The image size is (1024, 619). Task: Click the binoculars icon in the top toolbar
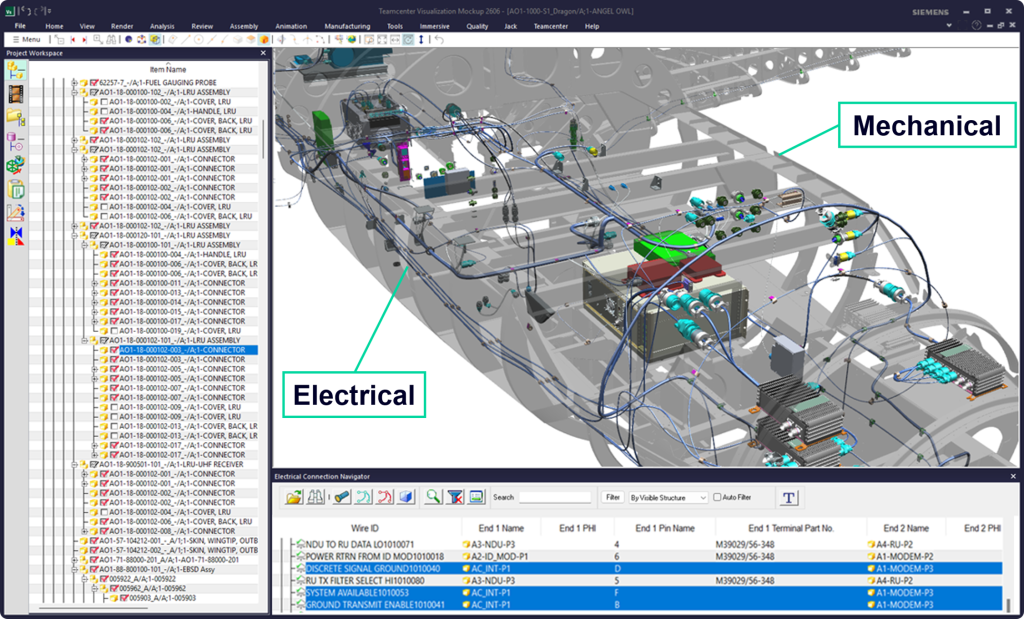[111, 39]
